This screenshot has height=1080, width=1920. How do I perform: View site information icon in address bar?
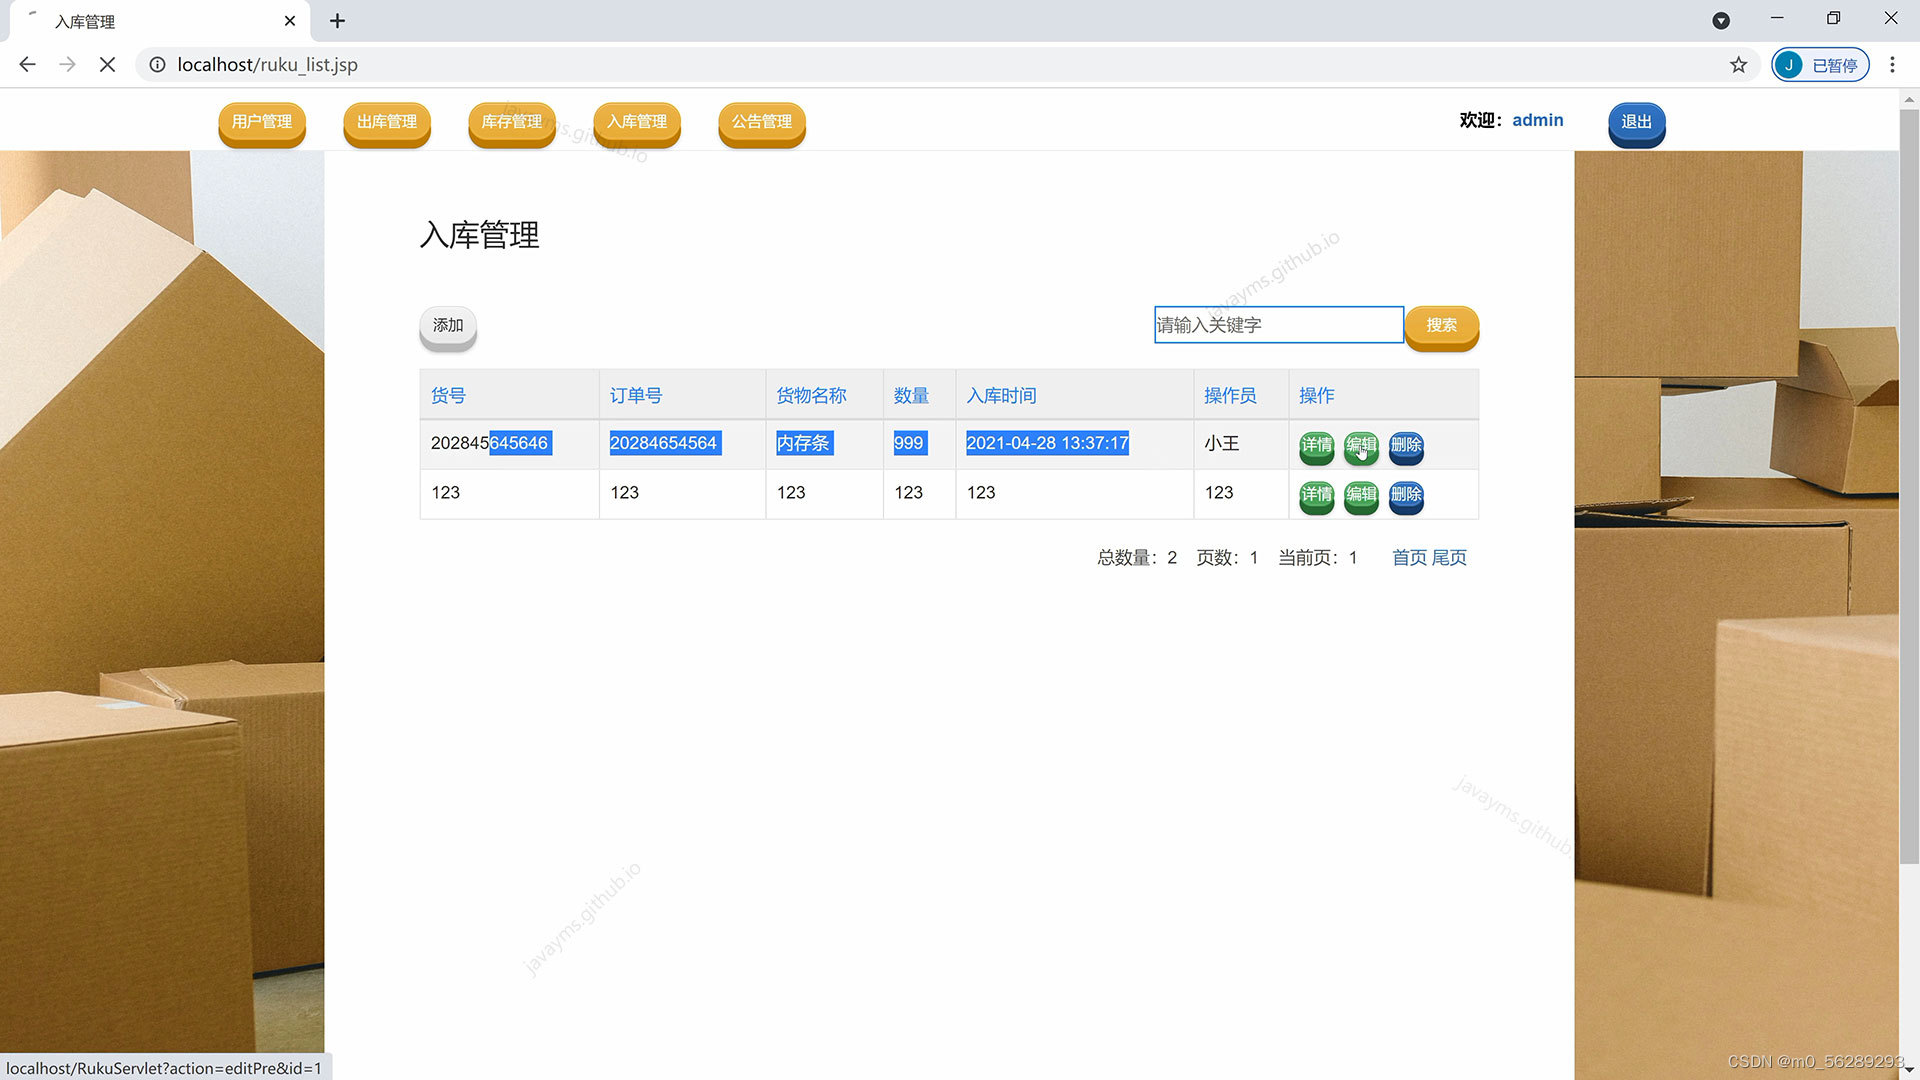pyautogui.click(x=157, y=65)
